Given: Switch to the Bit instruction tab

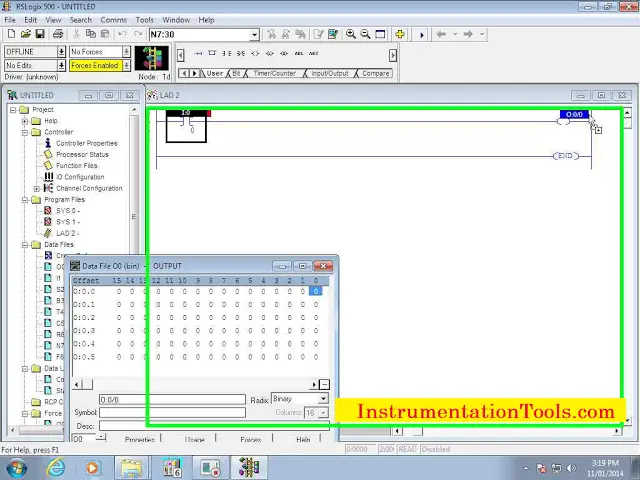Looking at the screenshot, I should click(236, 73).
